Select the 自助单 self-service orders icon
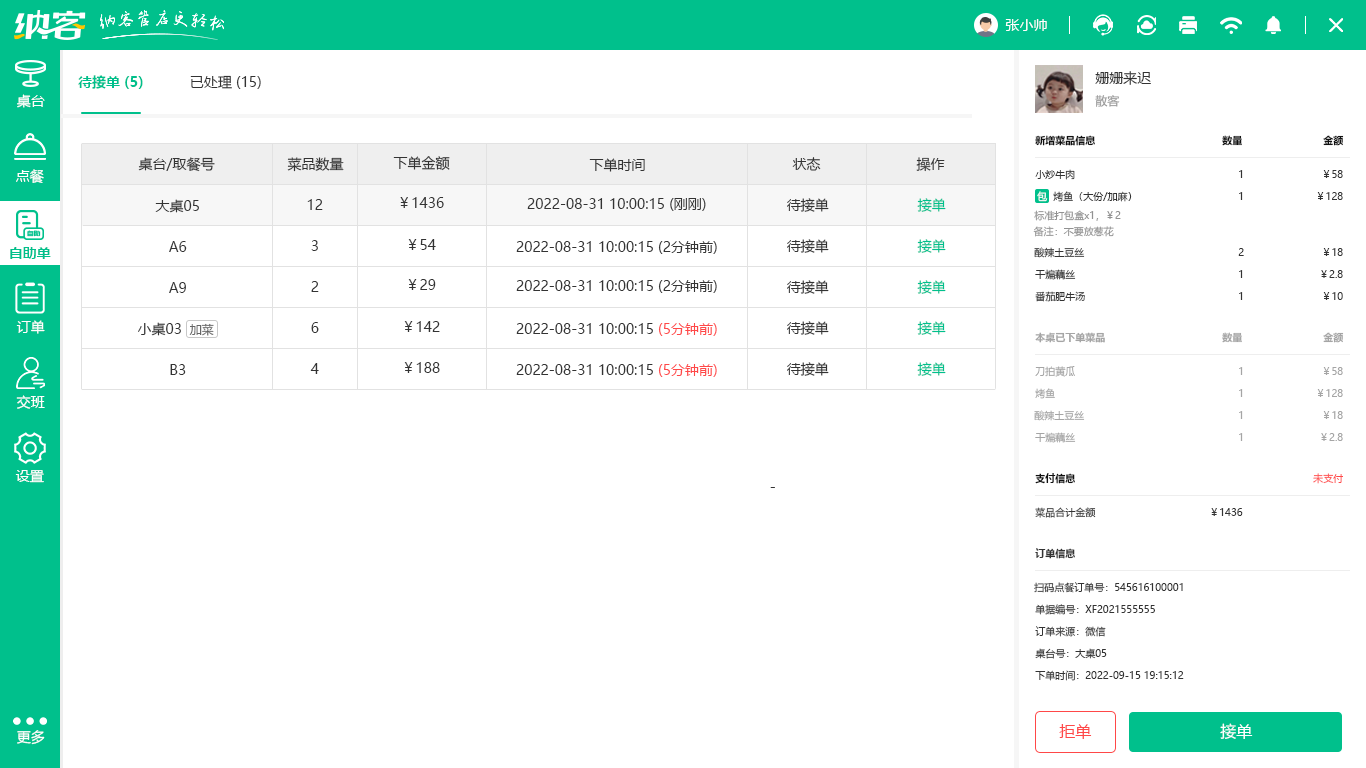This screenshot has width=1366, height=768. [30, 230]
